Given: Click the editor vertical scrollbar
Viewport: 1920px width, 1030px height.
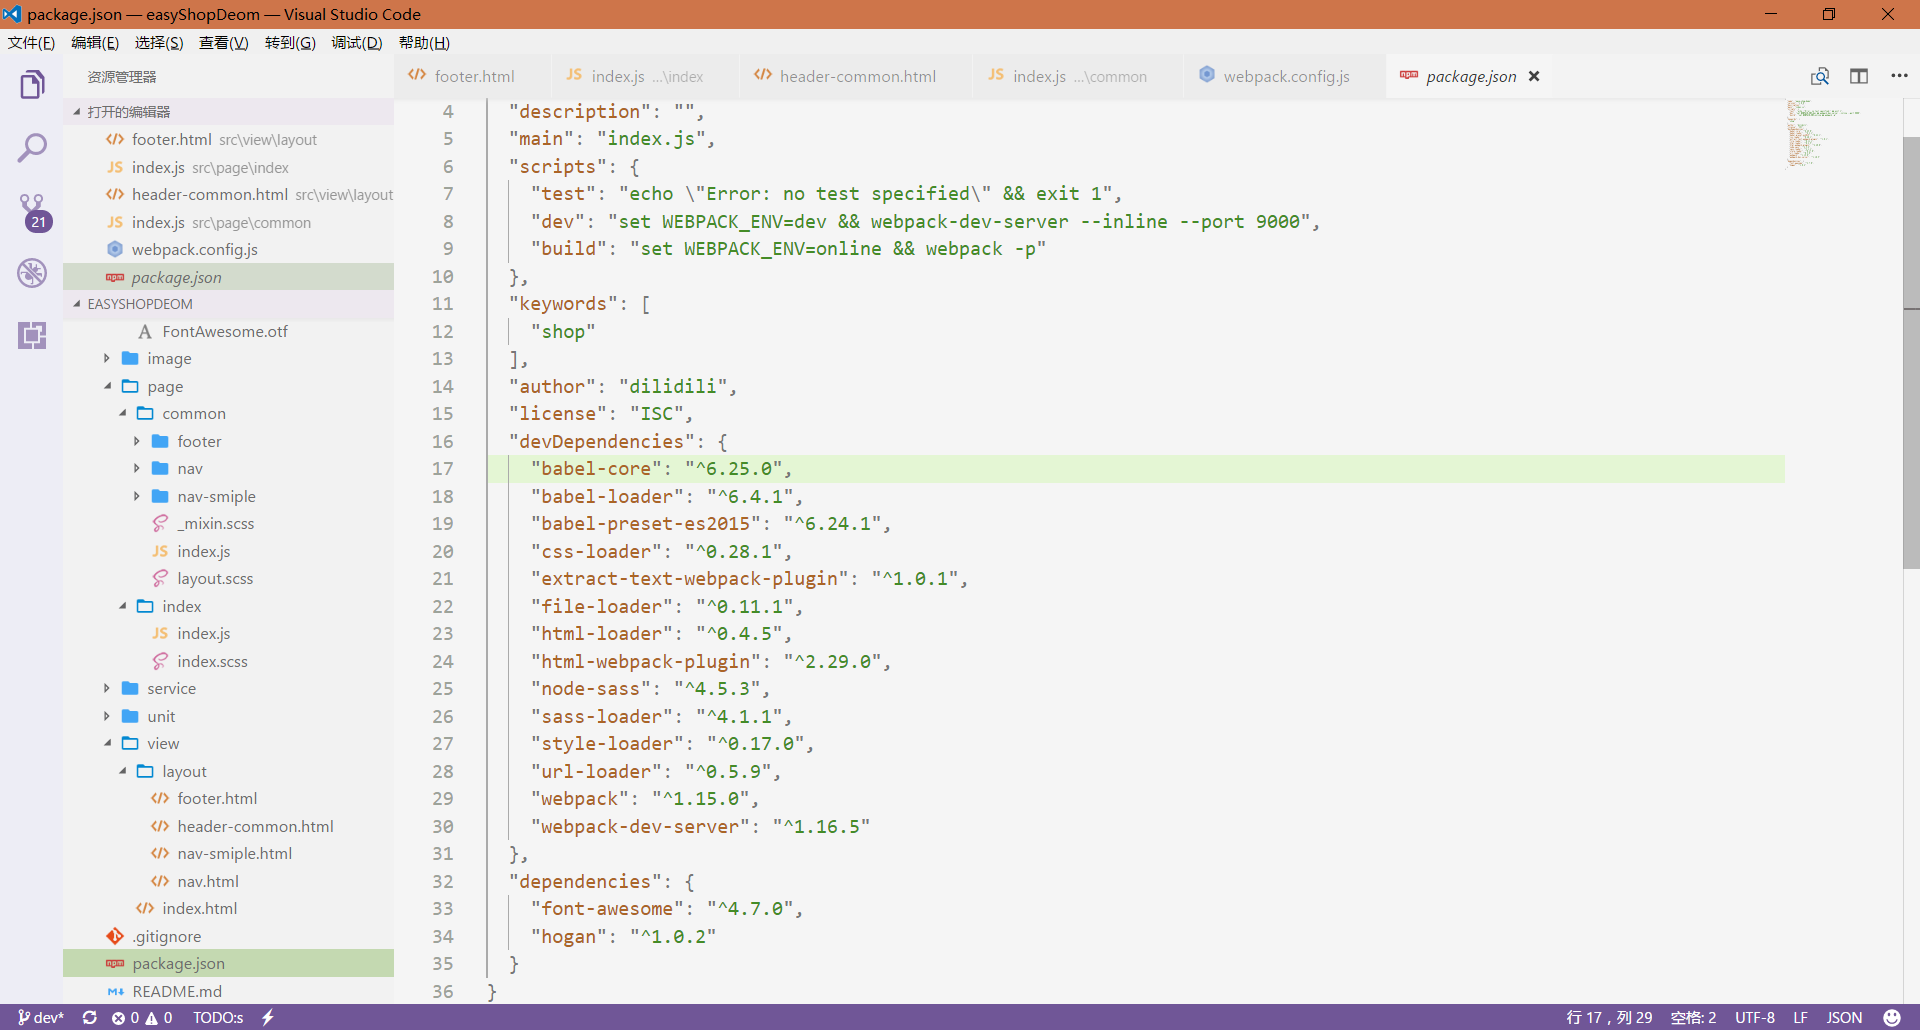Looking at the screenshot, I should pyautogui.click(x=1910, y=352).
